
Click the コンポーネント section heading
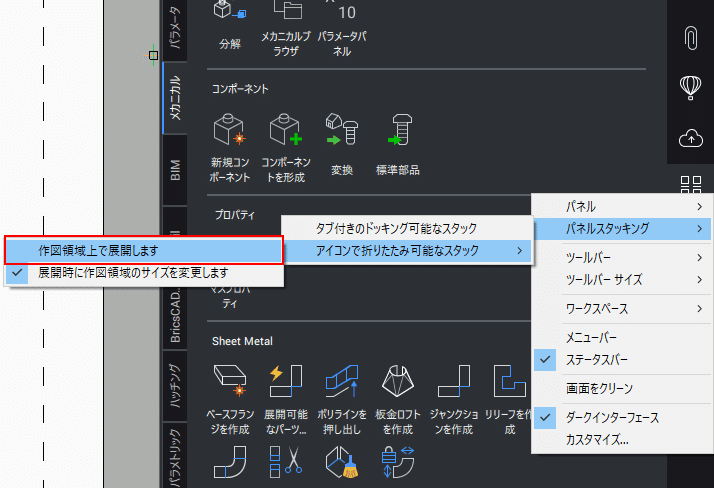240,89
